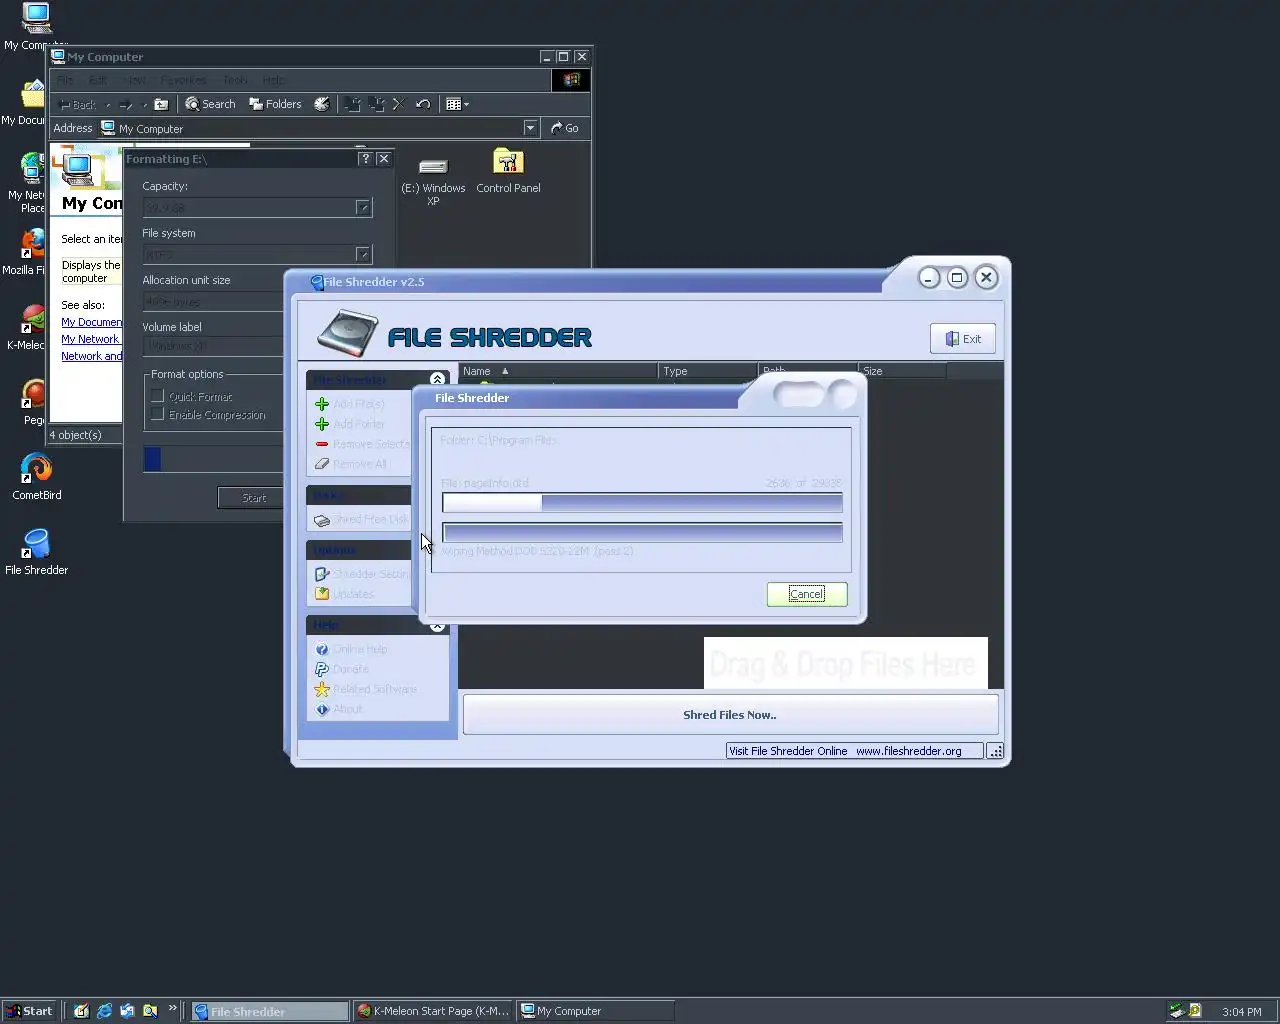The height and width of the screenshot is (1024, 1280).
Task: Click the format progress bar in Formatting dialog
Action: click(x=213, y=459)
